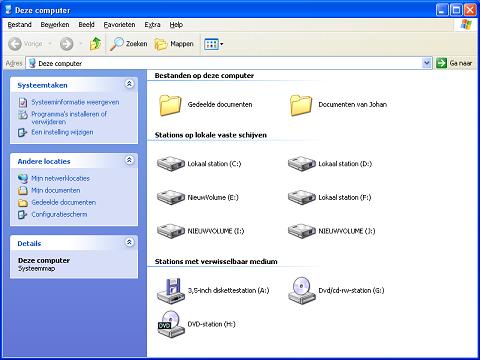The width and height of the screenshot is (480, 360).
Task: Open the address bar dropdown arrow
Action: [x=427, y=63]
